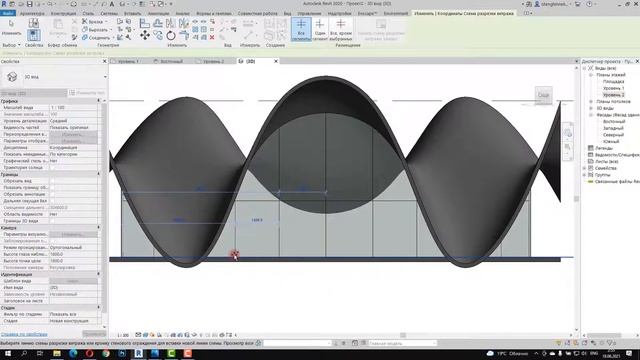Click the Properties panel vertical scrollbar
The height and width of the screenshot is (360, 640).
(104, 208)
